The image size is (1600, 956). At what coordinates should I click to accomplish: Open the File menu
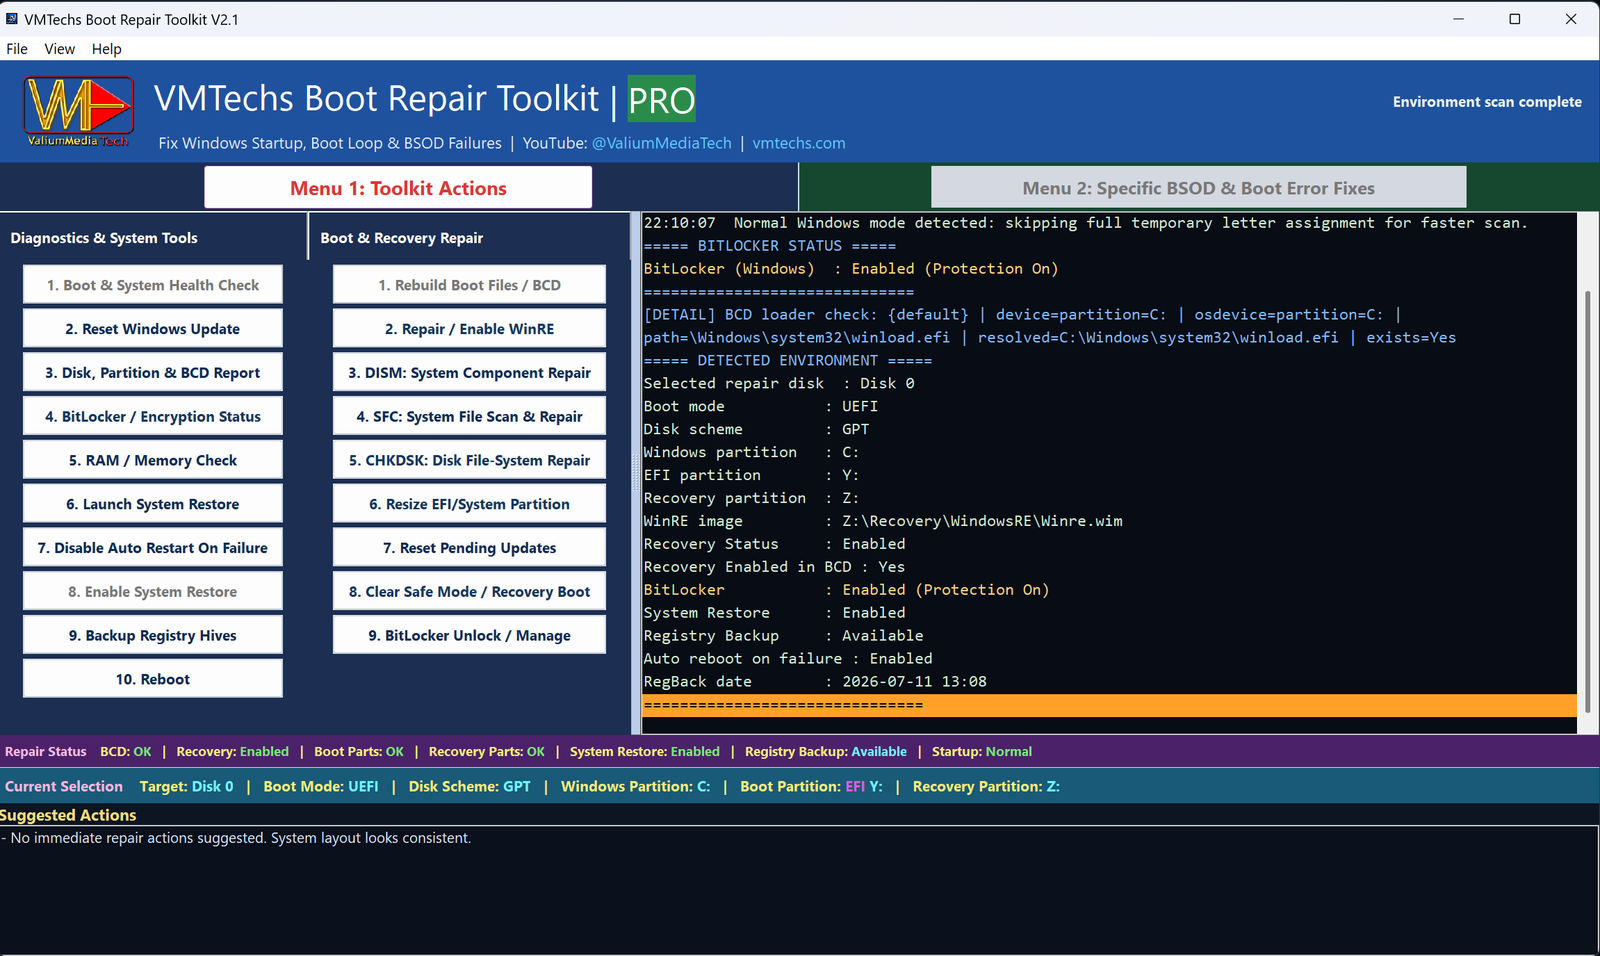(x=17, y=49)
